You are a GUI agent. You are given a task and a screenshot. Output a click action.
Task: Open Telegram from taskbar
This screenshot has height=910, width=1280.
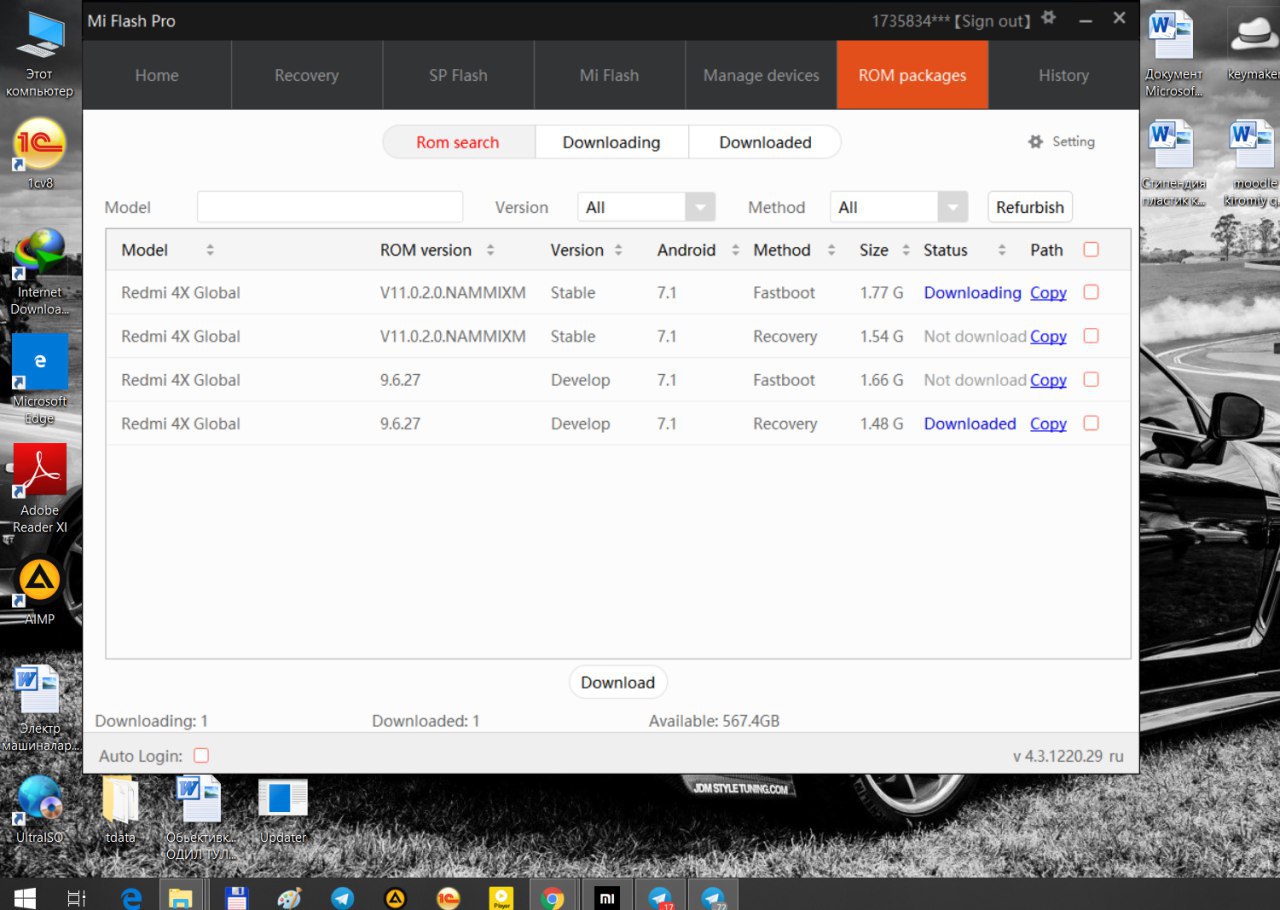[x=342, y=897]
